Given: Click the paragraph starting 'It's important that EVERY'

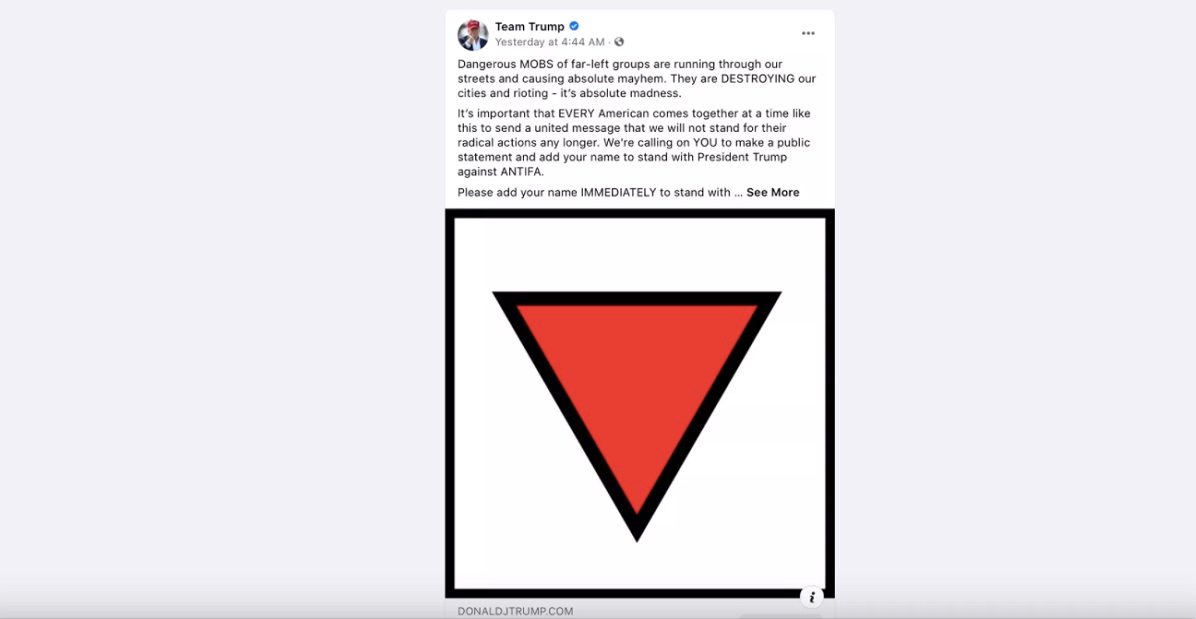Looking at the screenshot, I should [x=635, y=143].
